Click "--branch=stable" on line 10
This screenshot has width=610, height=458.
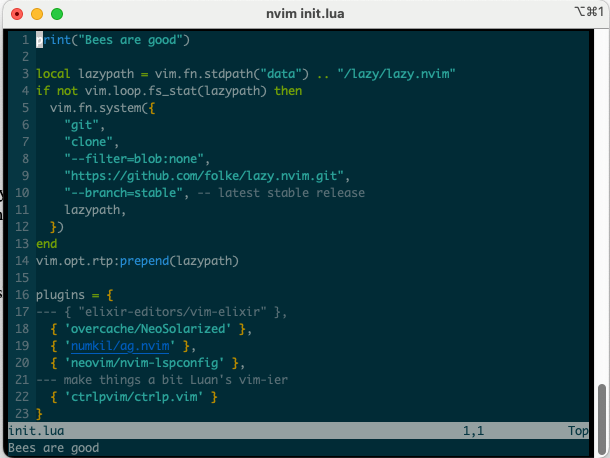(x=123, y=193)
